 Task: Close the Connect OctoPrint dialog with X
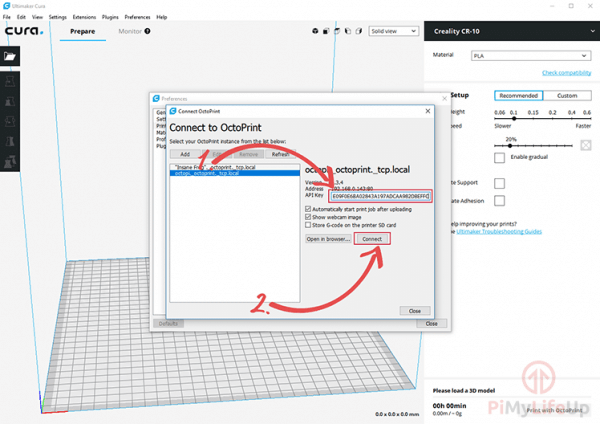point(428,111)
